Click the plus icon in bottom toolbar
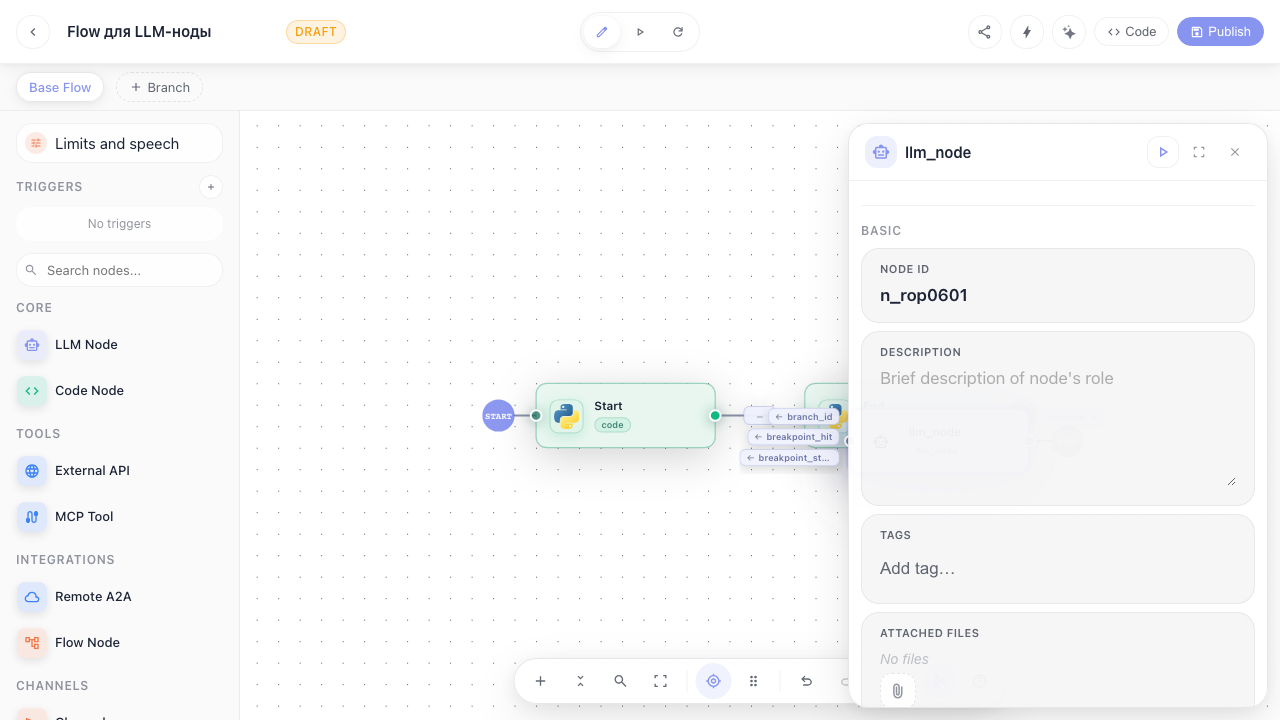This screenshot has height=720, width=1280. point(540,681)
